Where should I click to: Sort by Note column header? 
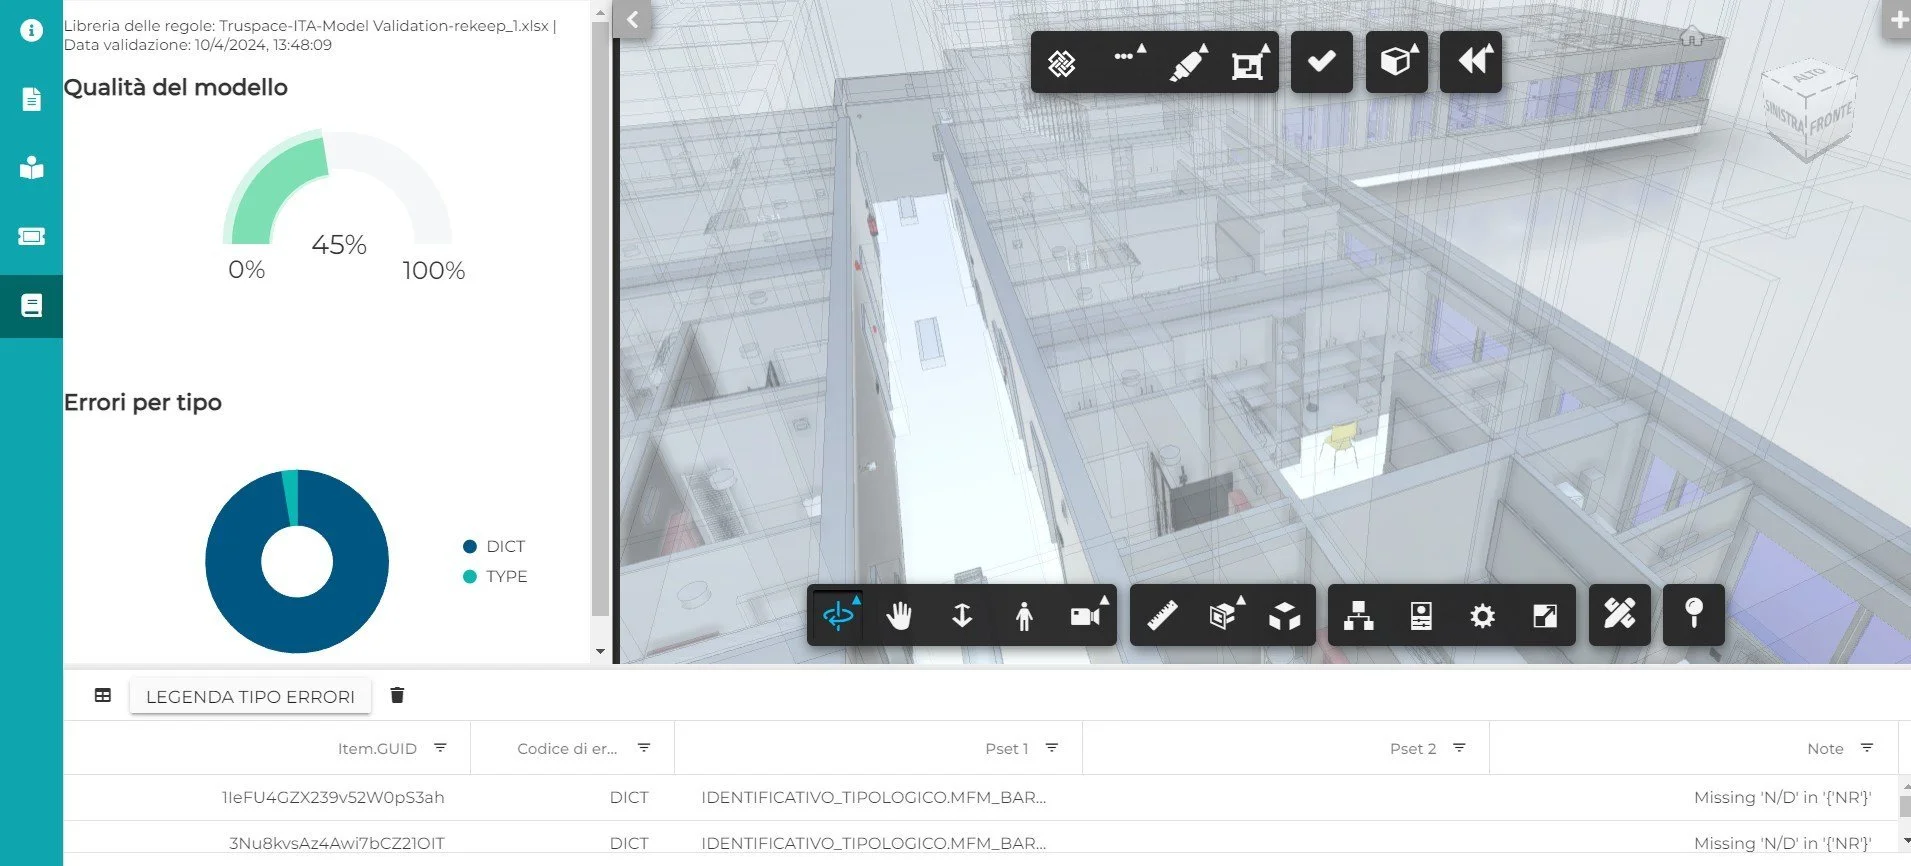pos(1825,748)
